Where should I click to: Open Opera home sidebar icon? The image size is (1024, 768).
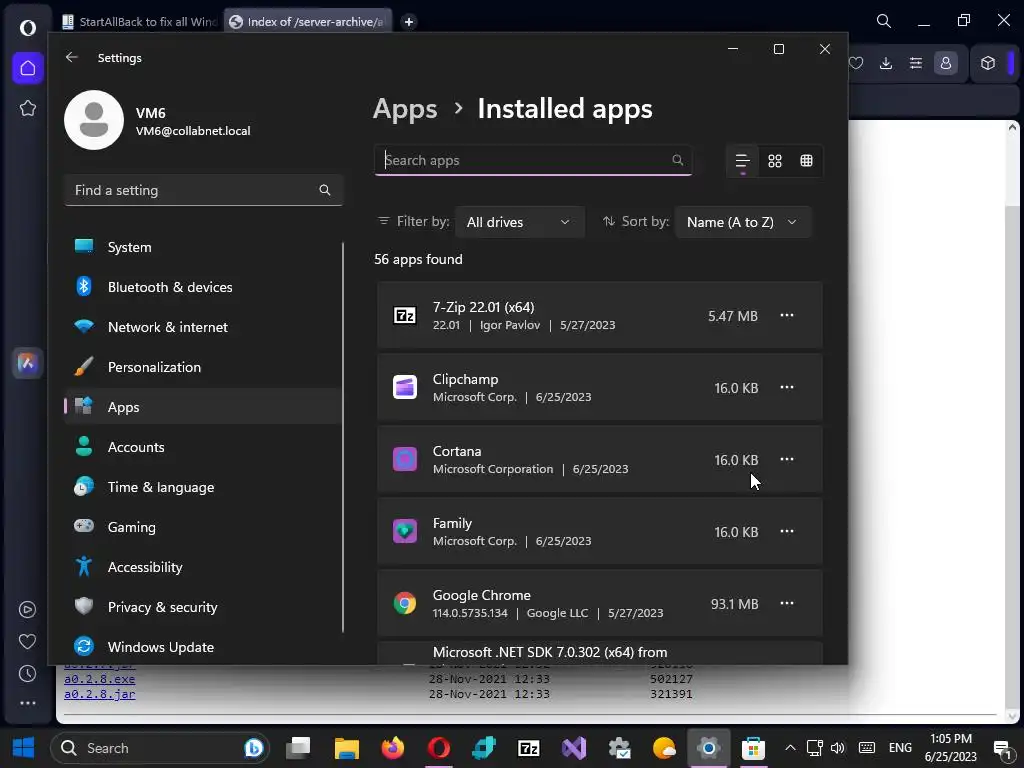27,68
